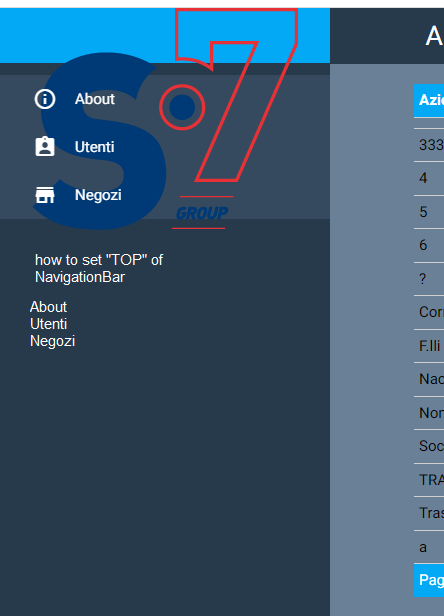Click the "how to set TOP" note text

pos(99,269)
